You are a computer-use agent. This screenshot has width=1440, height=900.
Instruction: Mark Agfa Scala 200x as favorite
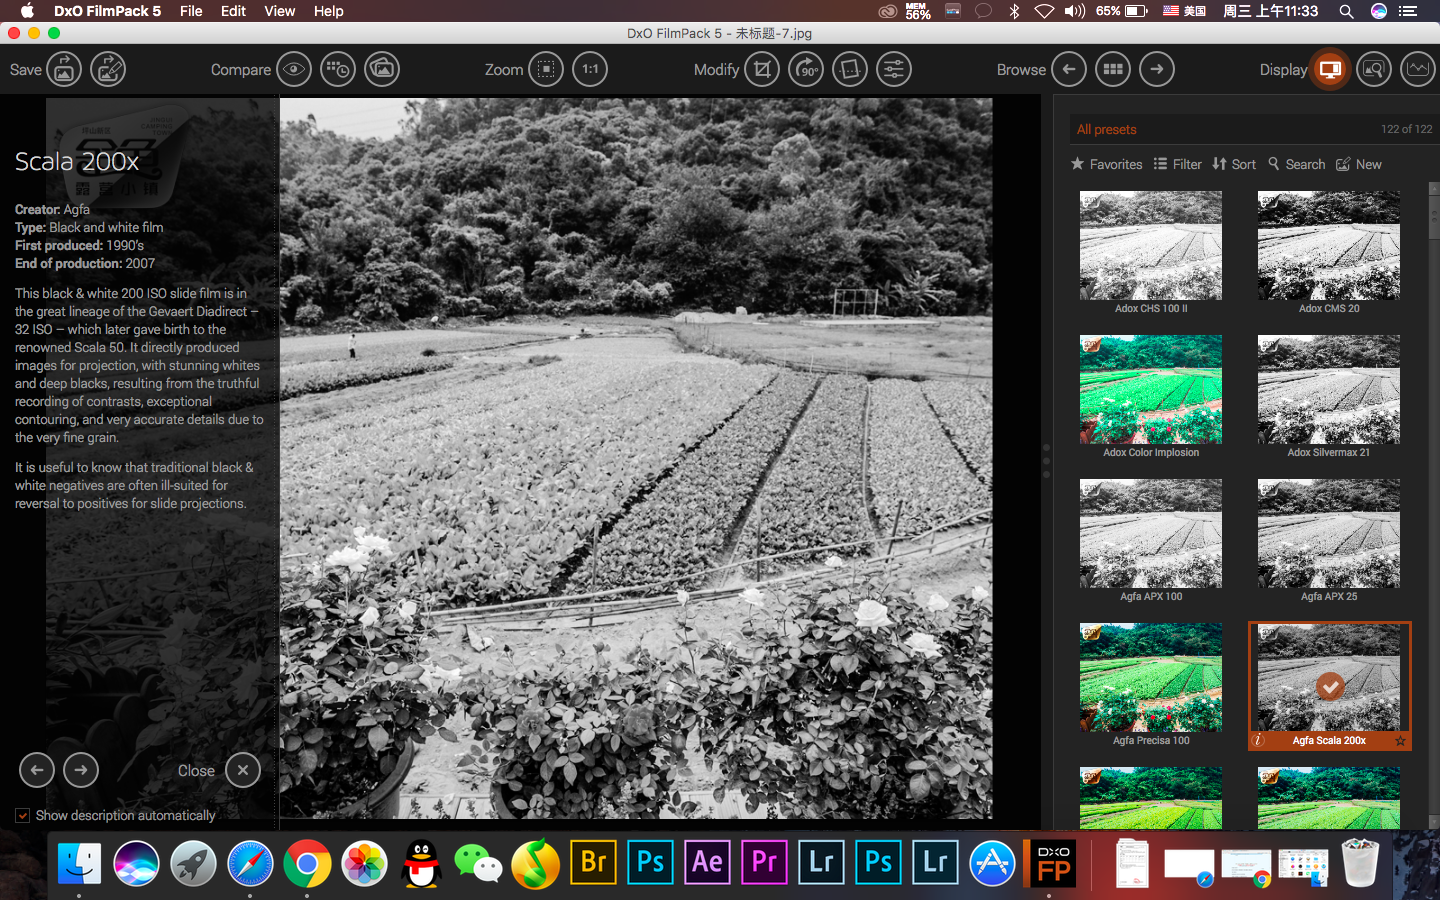point(1400,741)
